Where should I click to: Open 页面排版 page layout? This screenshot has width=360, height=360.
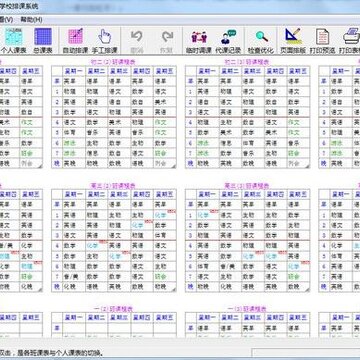(x=293, y=41)
